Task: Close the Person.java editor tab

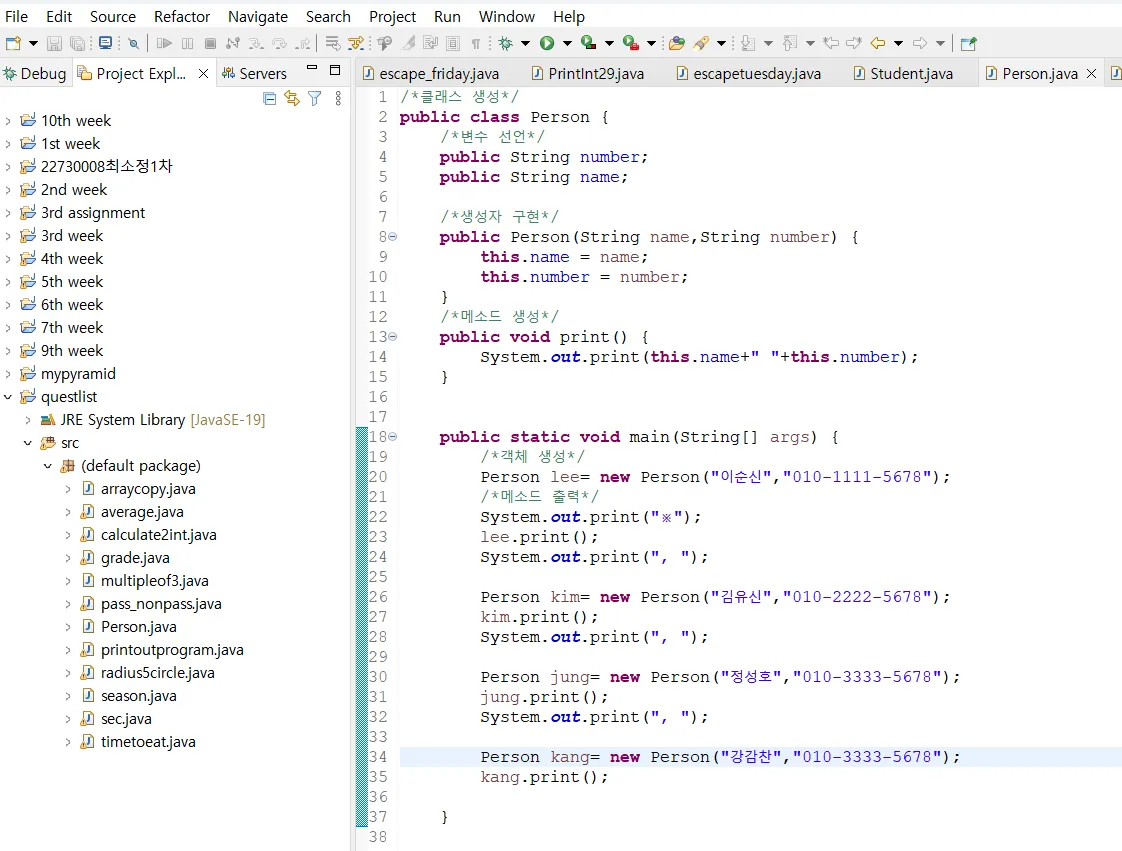Action: (x=1091, y=74)
